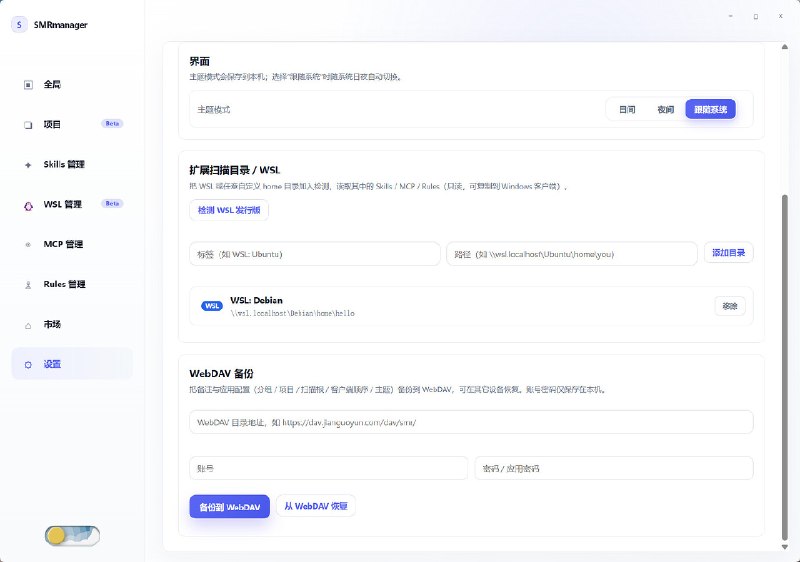Go to WSL 管理
Screen dimensions: 800x562
[72, 205]
